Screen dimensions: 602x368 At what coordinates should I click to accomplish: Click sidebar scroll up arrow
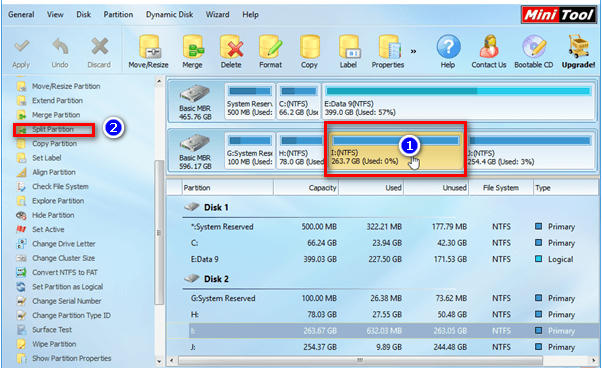pos(159,81)
